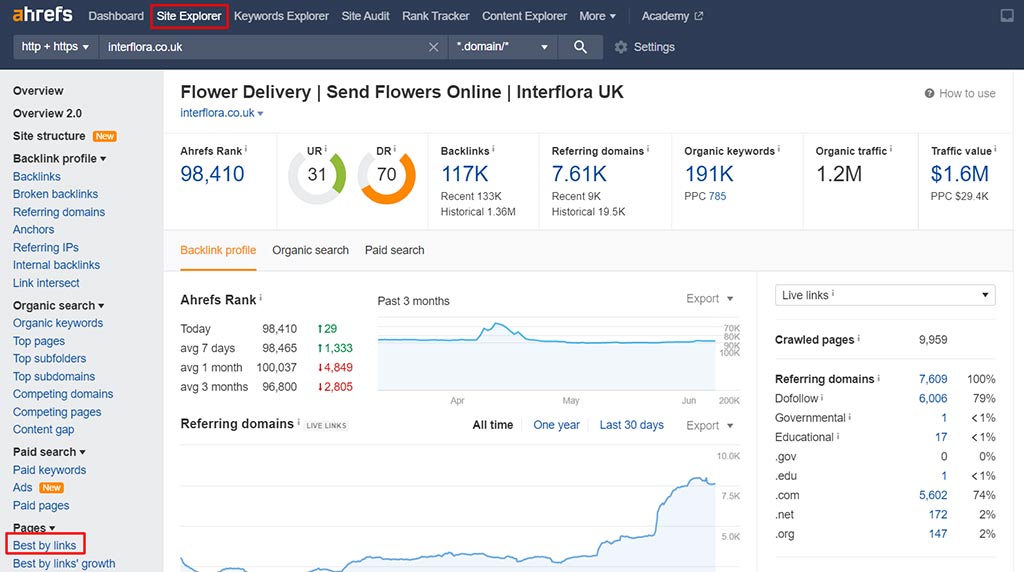Click the How to use help icon
Image resolution: width=1024 pixels, height=572 pixels.
pyautogui.click(x=929, y=93)
